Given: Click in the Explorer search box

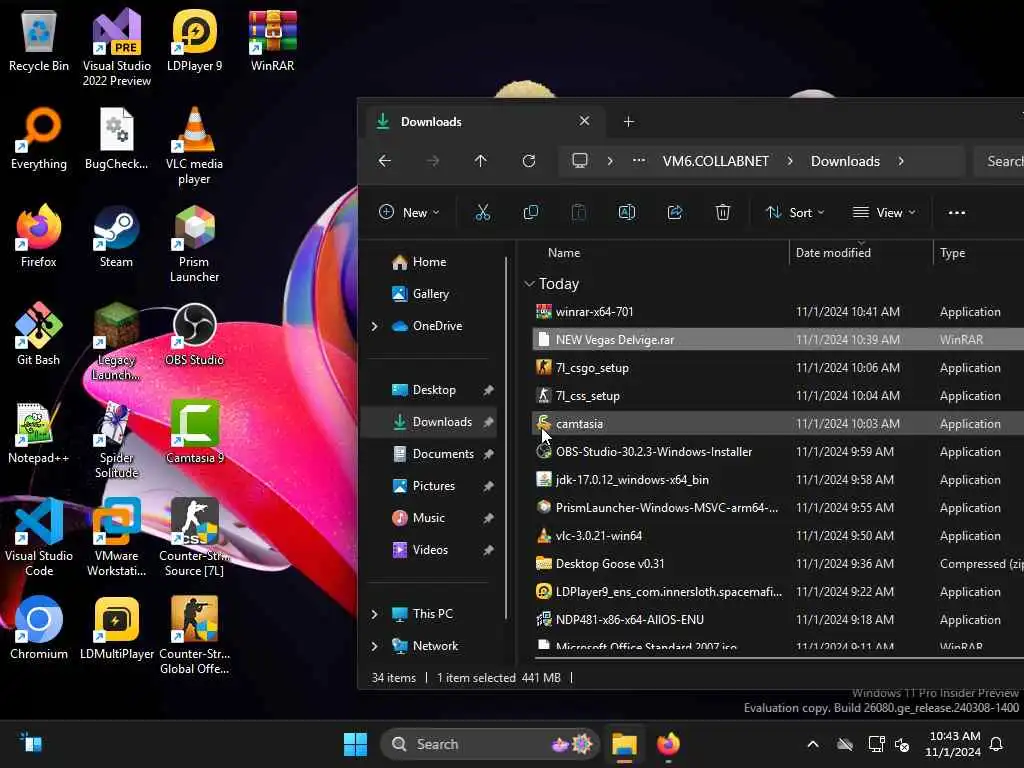Looking at the screenshot, I should click(x=999, y=161).
